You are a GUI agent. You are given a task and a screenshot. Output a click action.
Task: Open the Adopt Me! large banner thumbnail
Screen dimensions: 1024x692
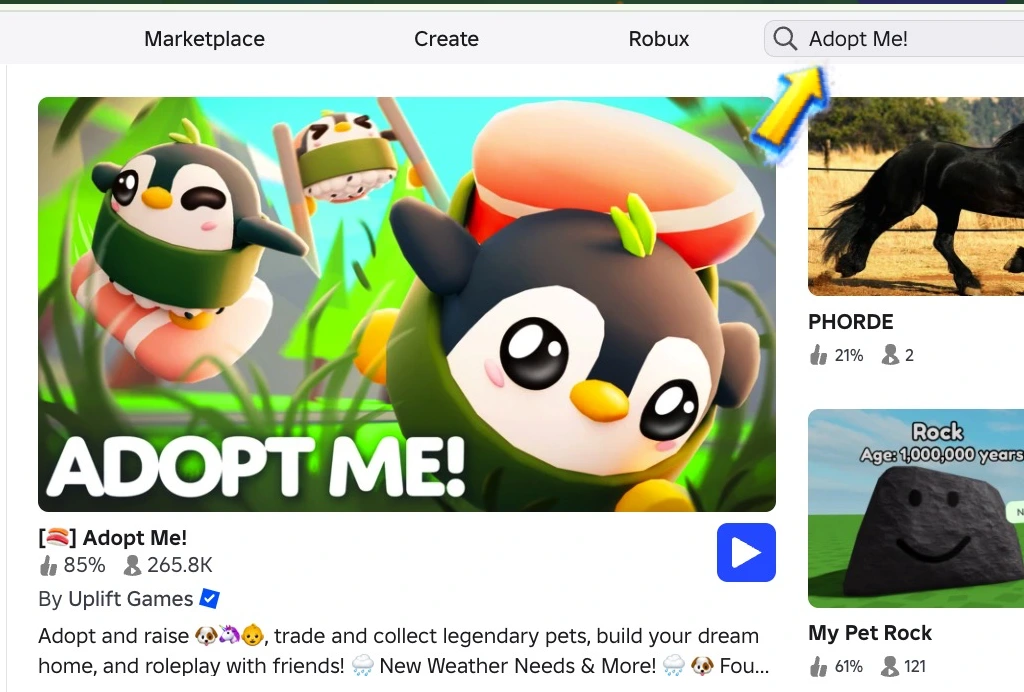[407, 304]
